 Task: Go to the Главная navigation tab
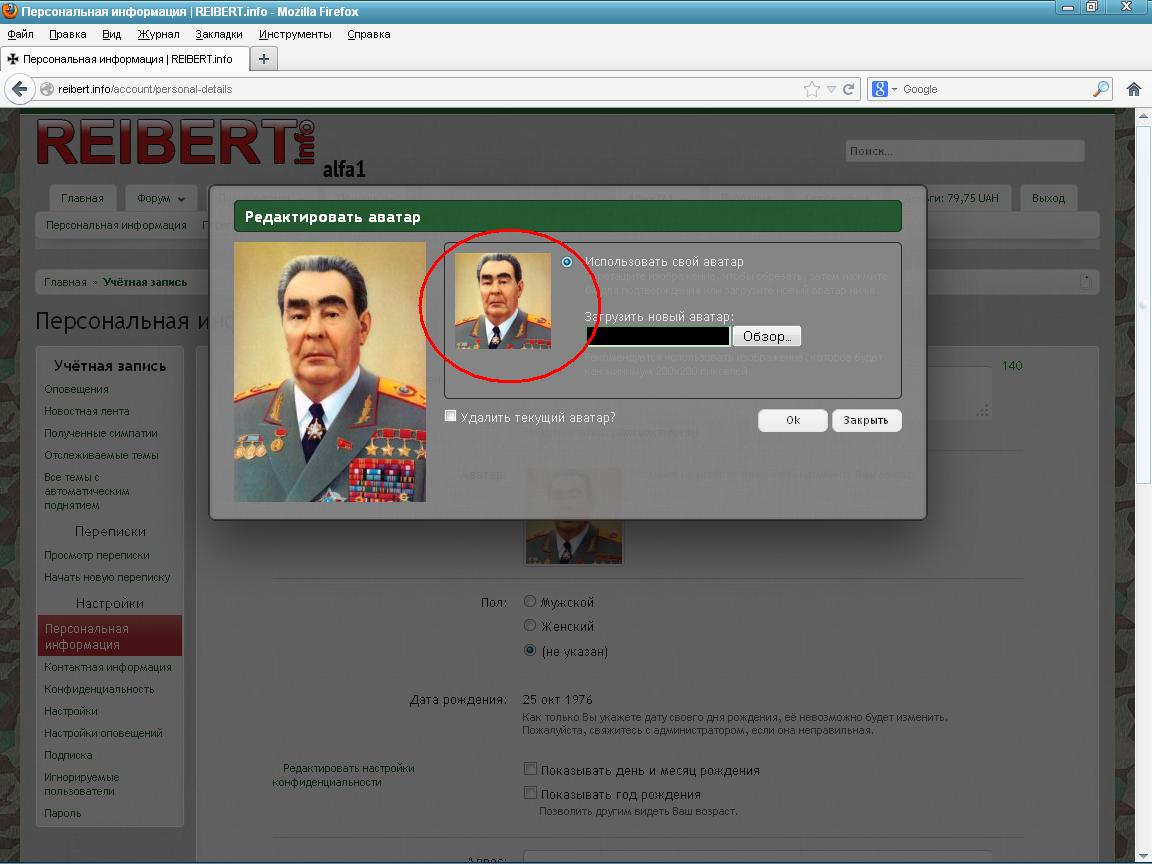point(82,198)
